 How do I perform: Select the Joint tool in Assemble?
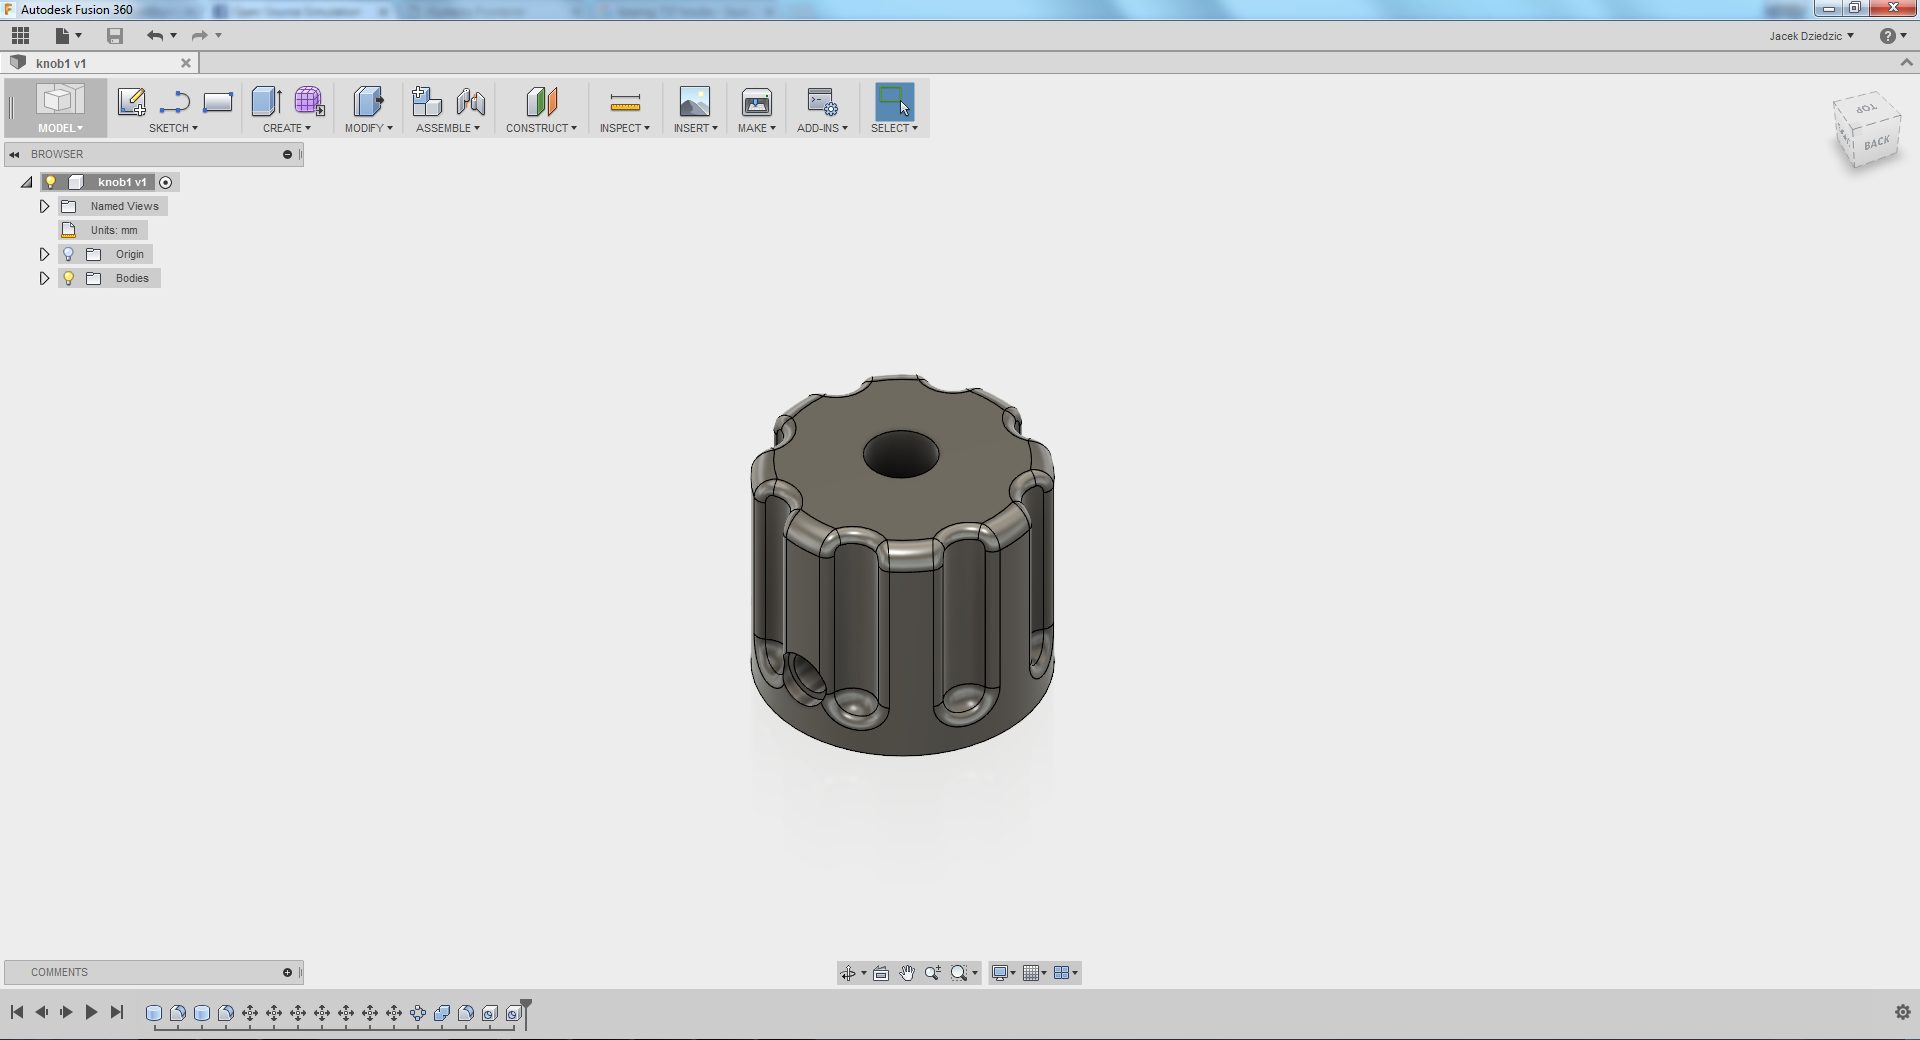click(470, 101)
